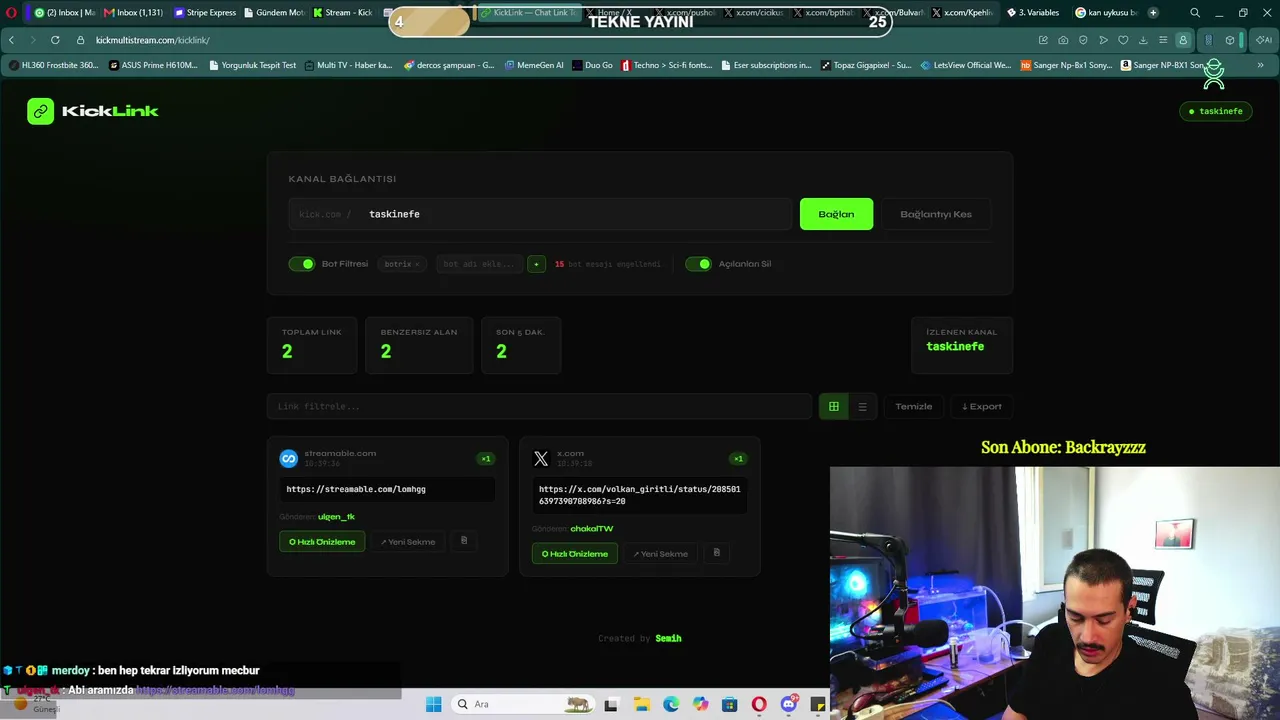Open Discord from the taskbar
The height and width of the screenshot is (720, 1280).
click(789, 704)
